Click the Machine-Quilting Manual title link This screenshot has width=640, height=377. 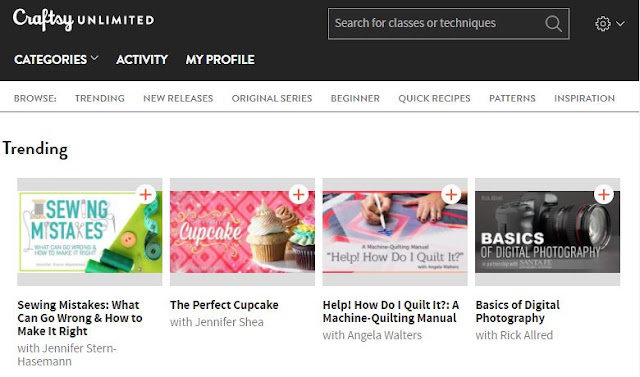pos(391,312)
